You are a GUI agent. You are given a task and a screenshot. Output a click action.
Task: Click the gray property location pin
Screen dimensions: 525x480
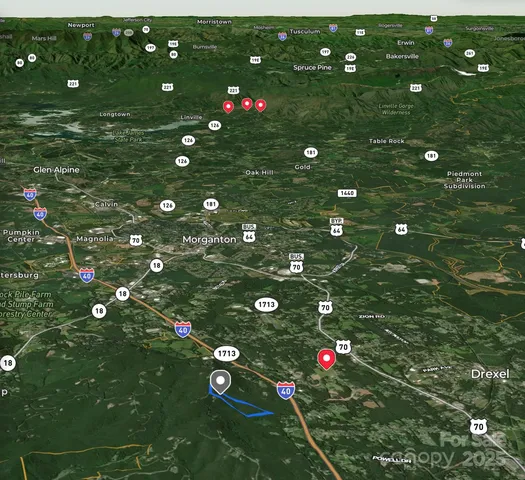coord(220,382)
